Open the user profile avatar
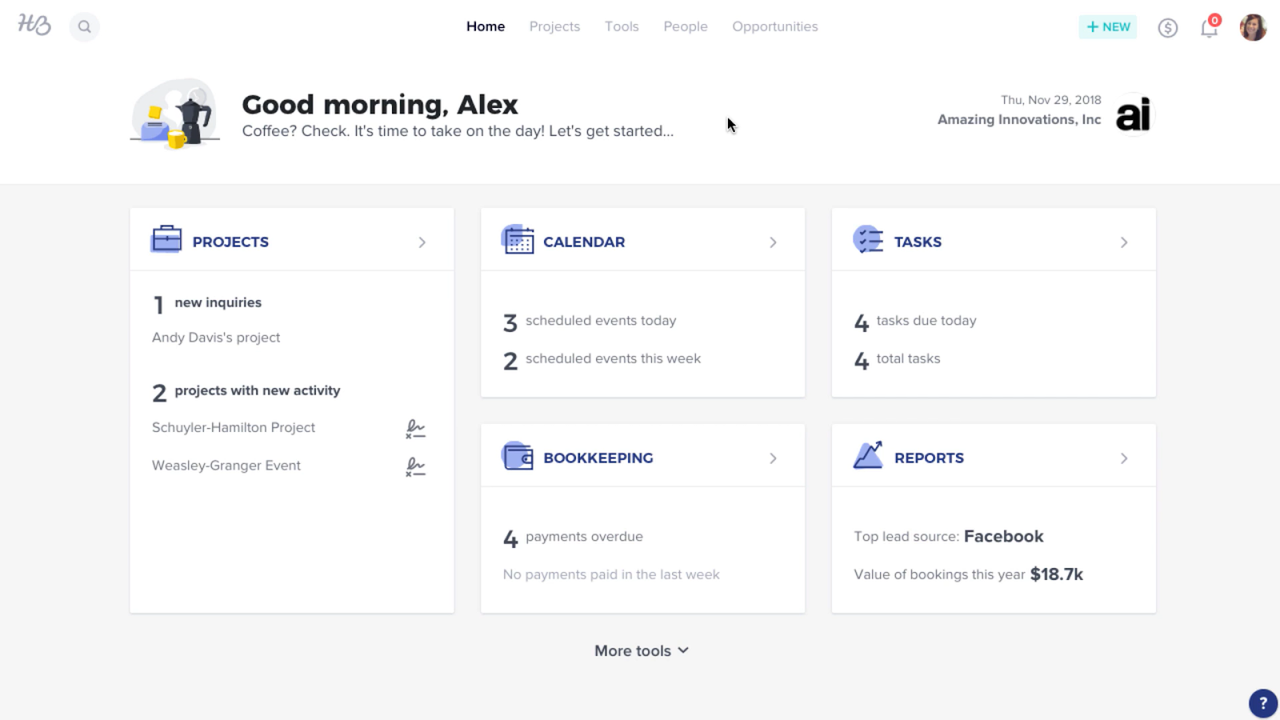Image resolution: width=1280 pixels, height=720 pixels. click(1253, 27)
